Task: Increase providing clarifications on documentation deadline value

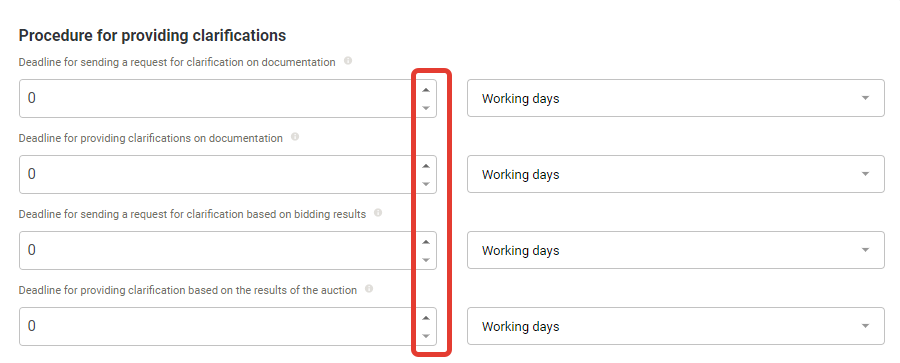Action: coord(426,166)
